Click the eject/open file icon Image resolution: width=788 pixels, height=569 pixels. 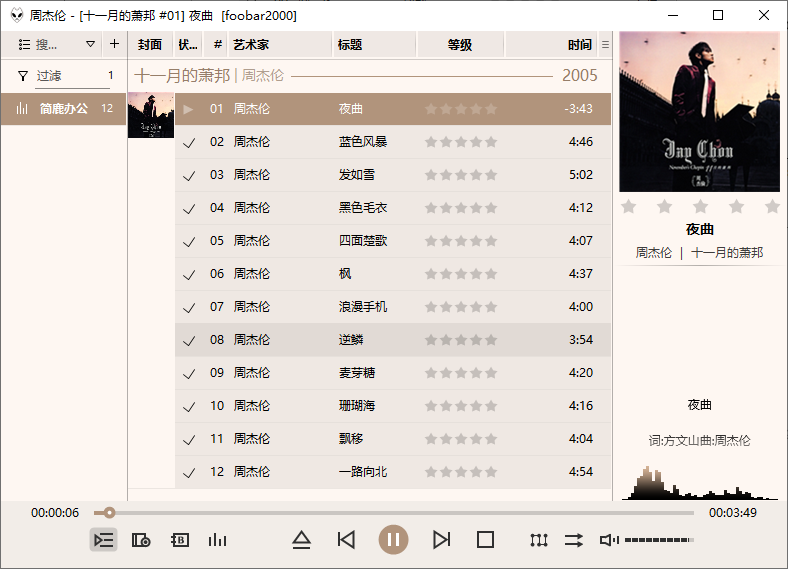tap(302, 540)
